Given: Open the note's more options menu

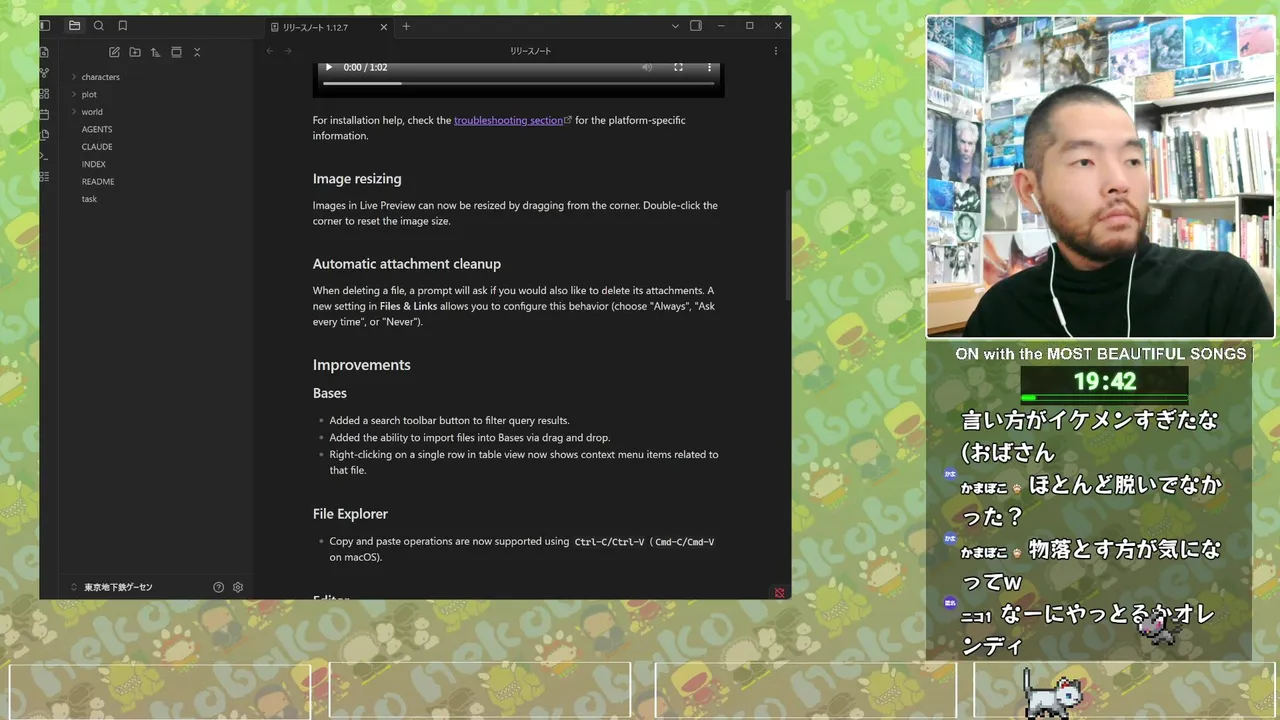Looking at the screenshot, I should 776,51.
